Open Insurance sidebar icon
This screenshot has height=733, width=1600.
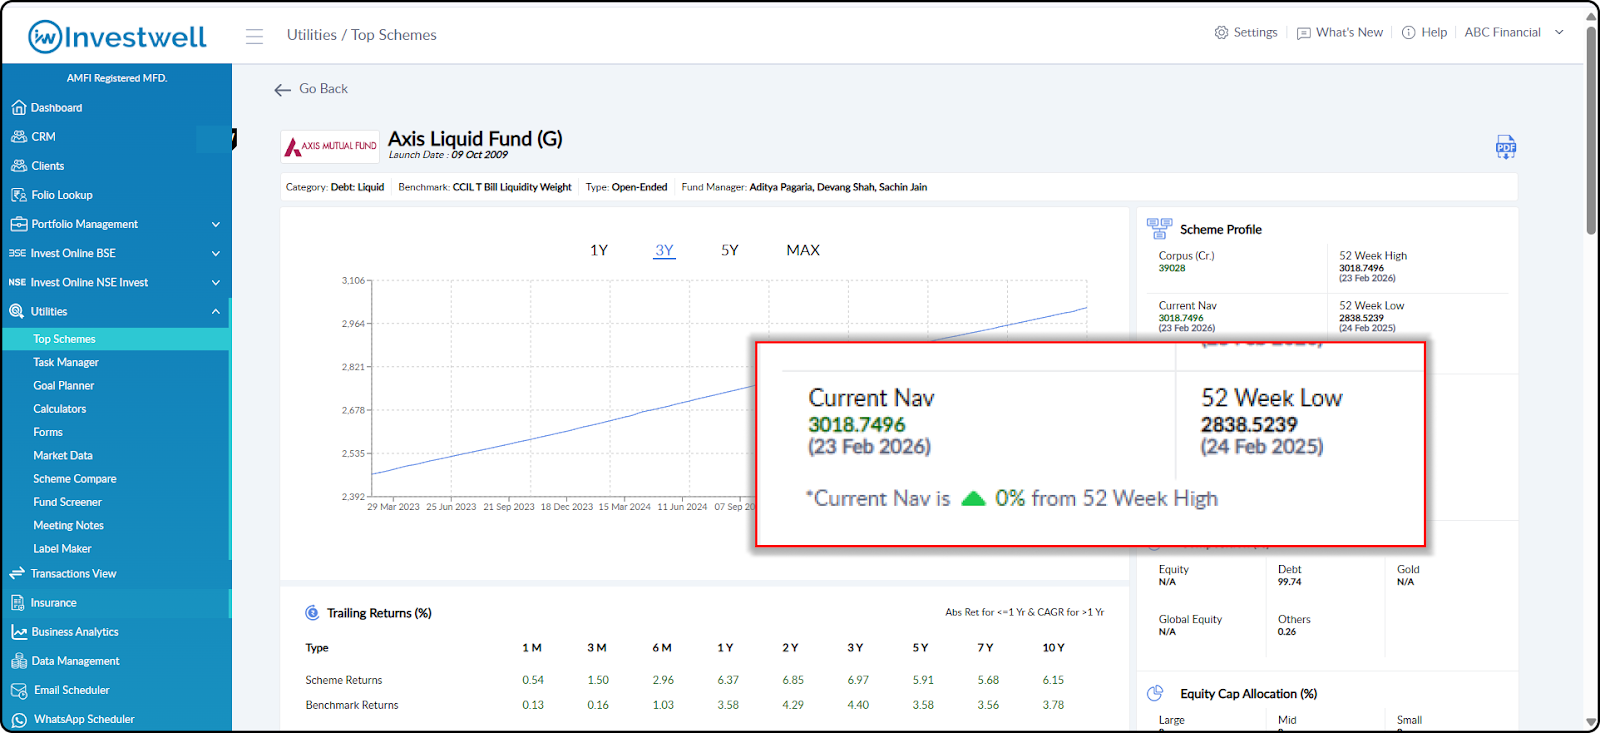pos(17,603)
